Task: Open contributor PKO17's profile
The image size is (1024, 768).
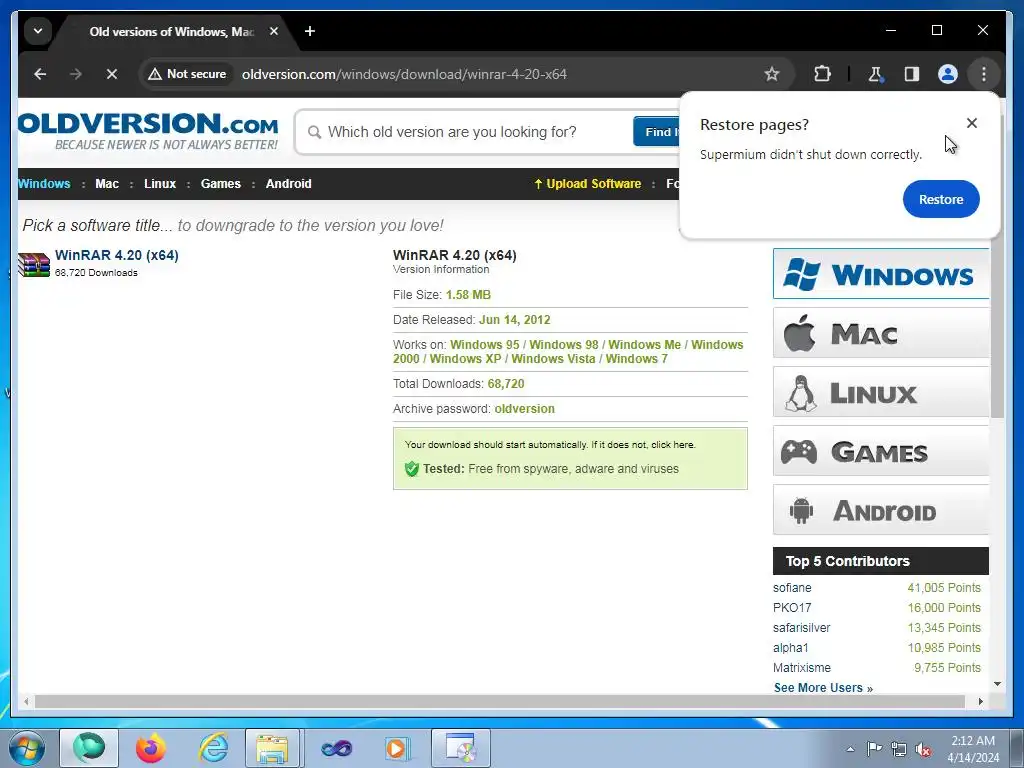Action: pos(792,608)
